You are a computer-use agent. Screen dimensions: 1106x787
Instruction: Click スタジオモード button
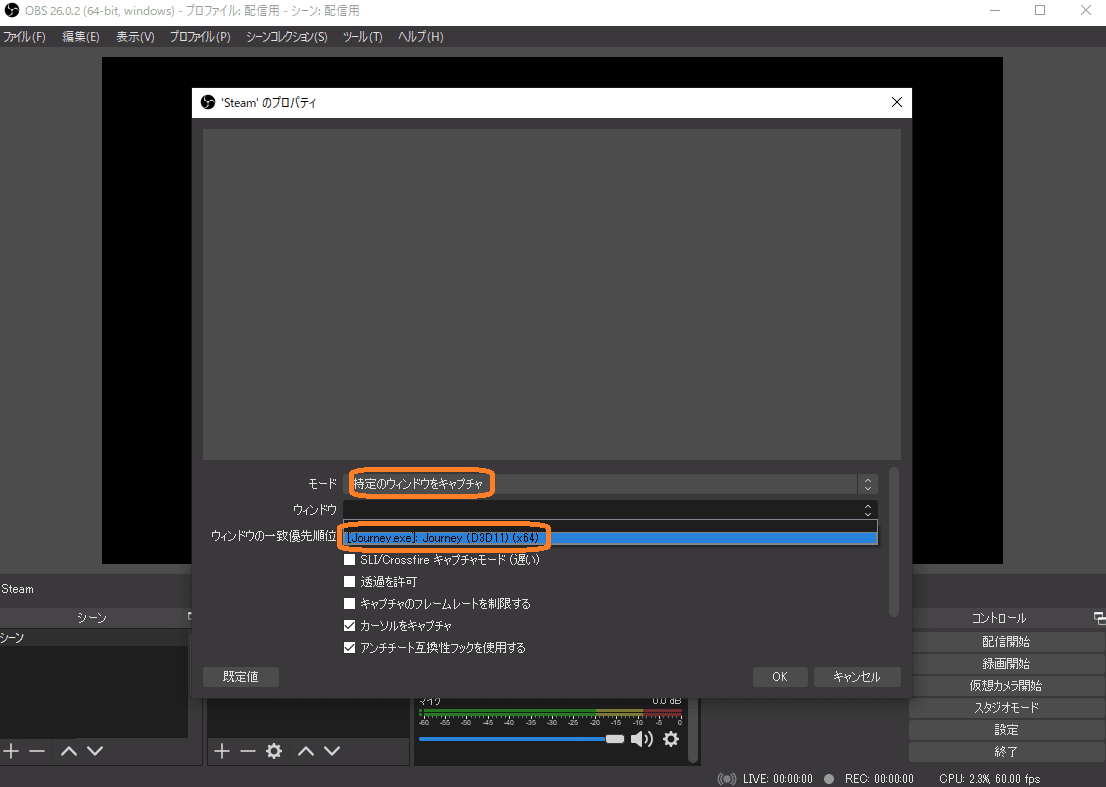click(x=1007, y=707)
